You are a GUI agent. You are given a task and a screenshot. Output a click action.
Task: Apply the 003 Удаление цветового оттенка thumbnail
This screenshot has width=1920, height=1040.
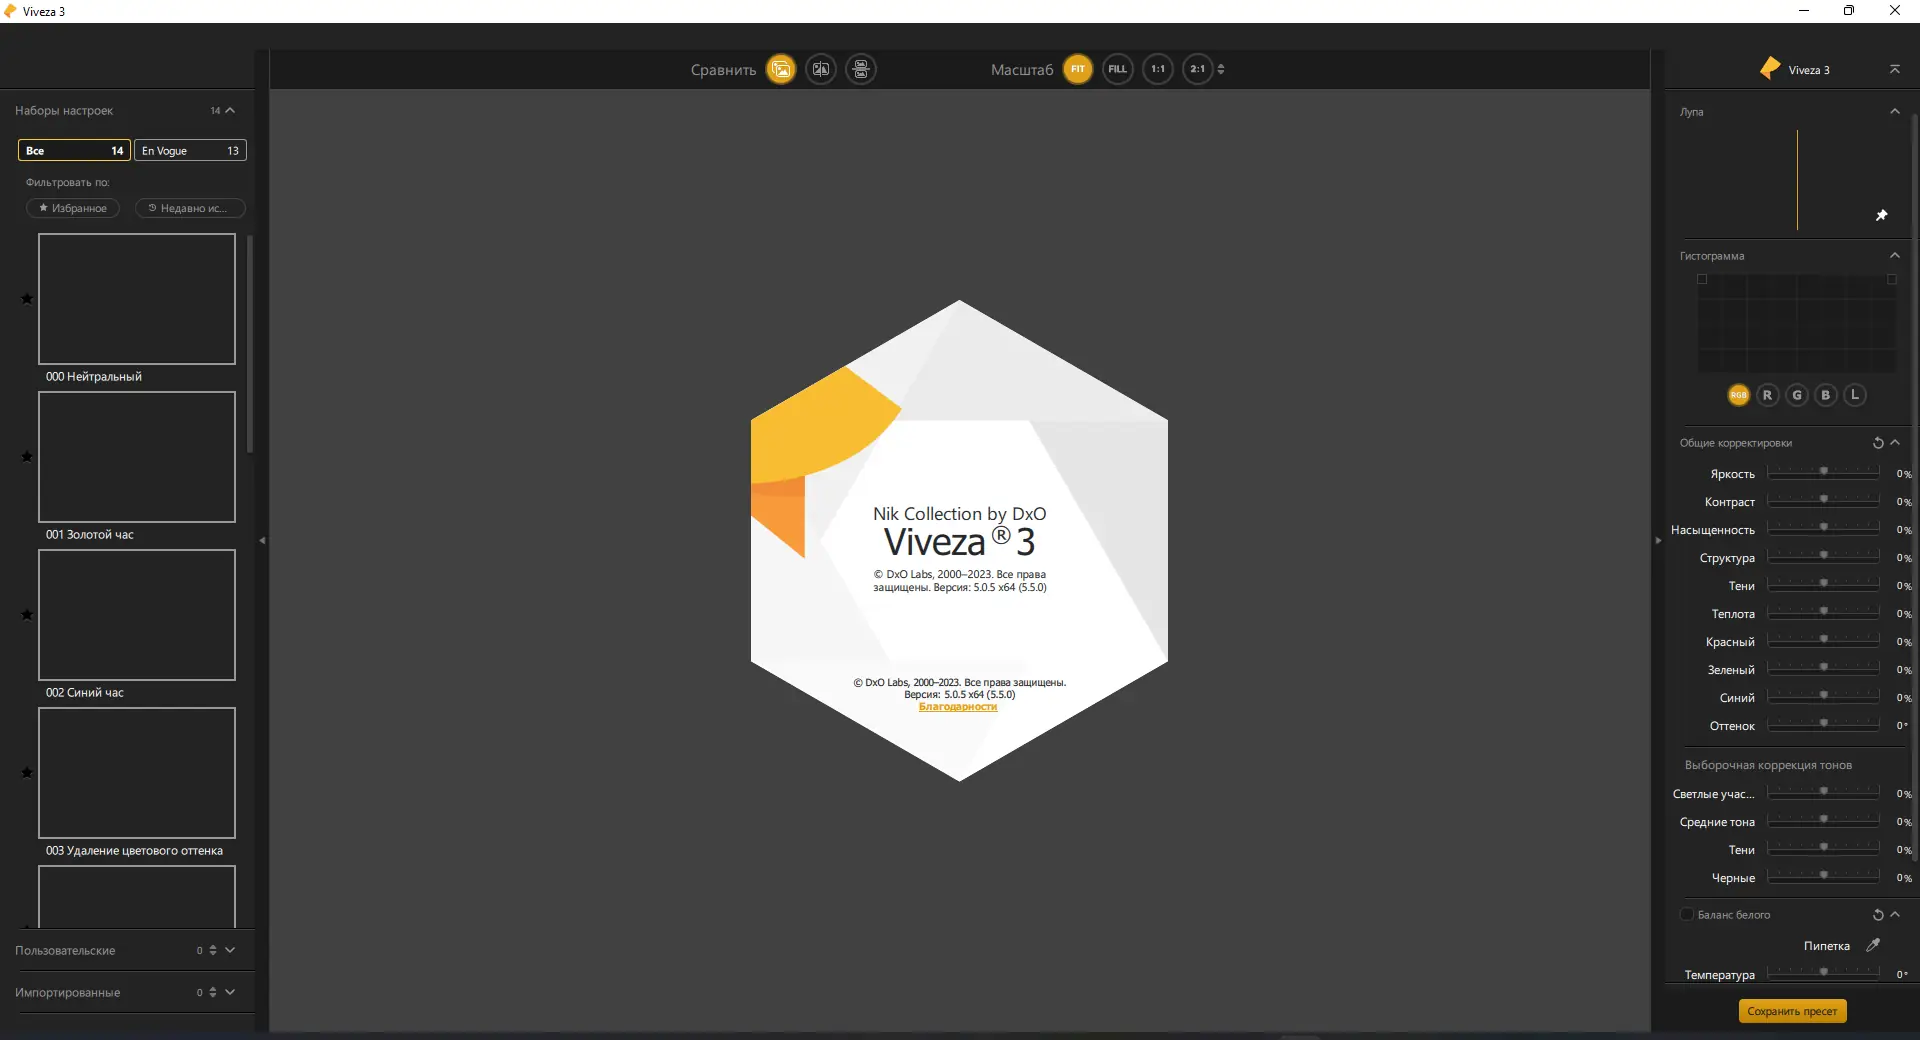tap(137, 773)
